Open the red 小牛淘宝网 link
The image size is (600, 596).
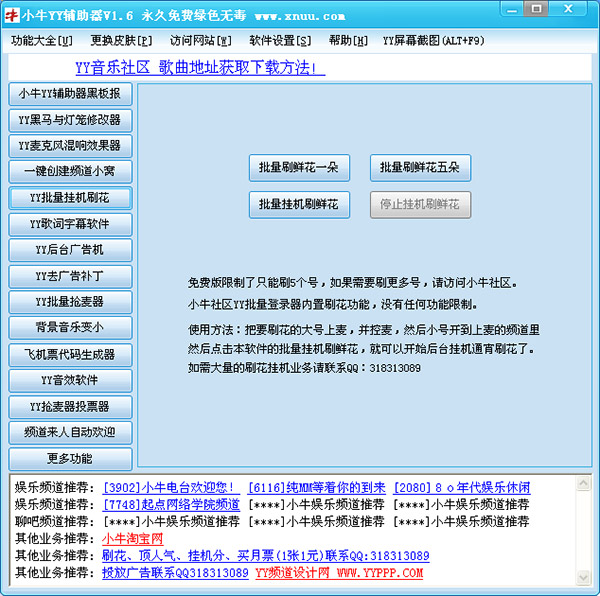[132, 539]
